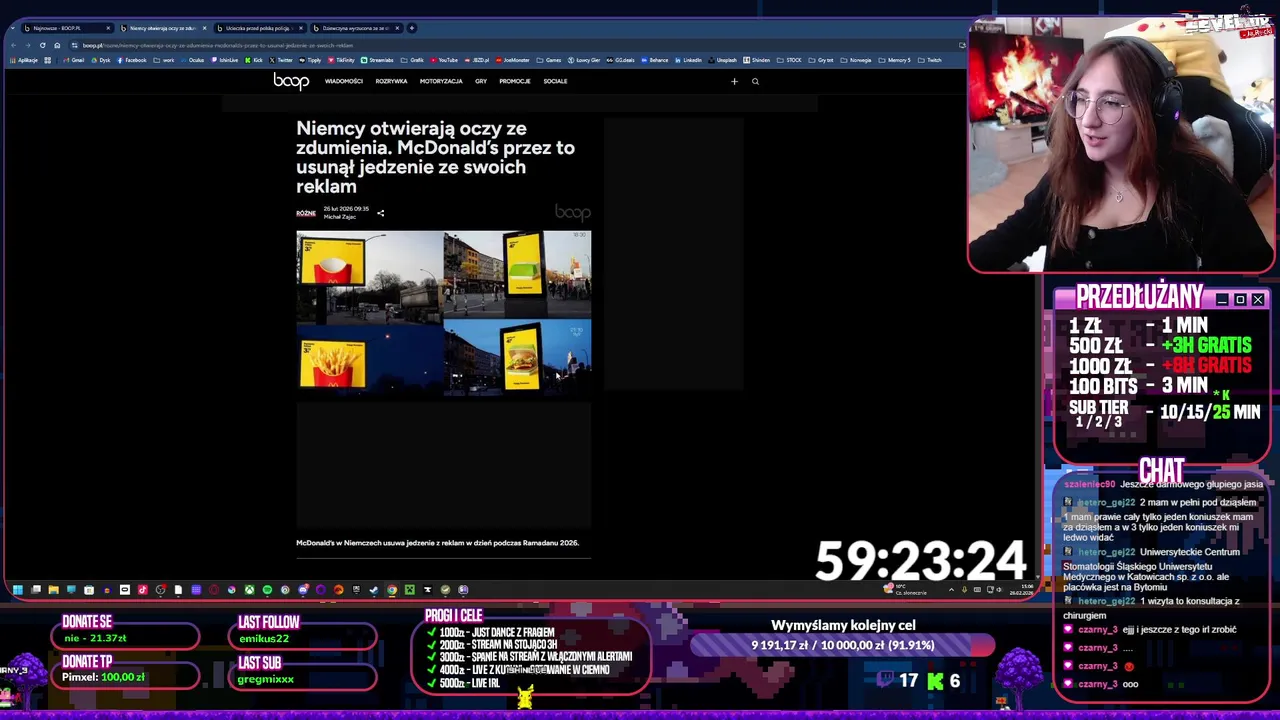Image resolution: width=1280 pixels, height=720 pixels.
Task: Click the Przedłużamy panel close button
Action: (1258, 299)
